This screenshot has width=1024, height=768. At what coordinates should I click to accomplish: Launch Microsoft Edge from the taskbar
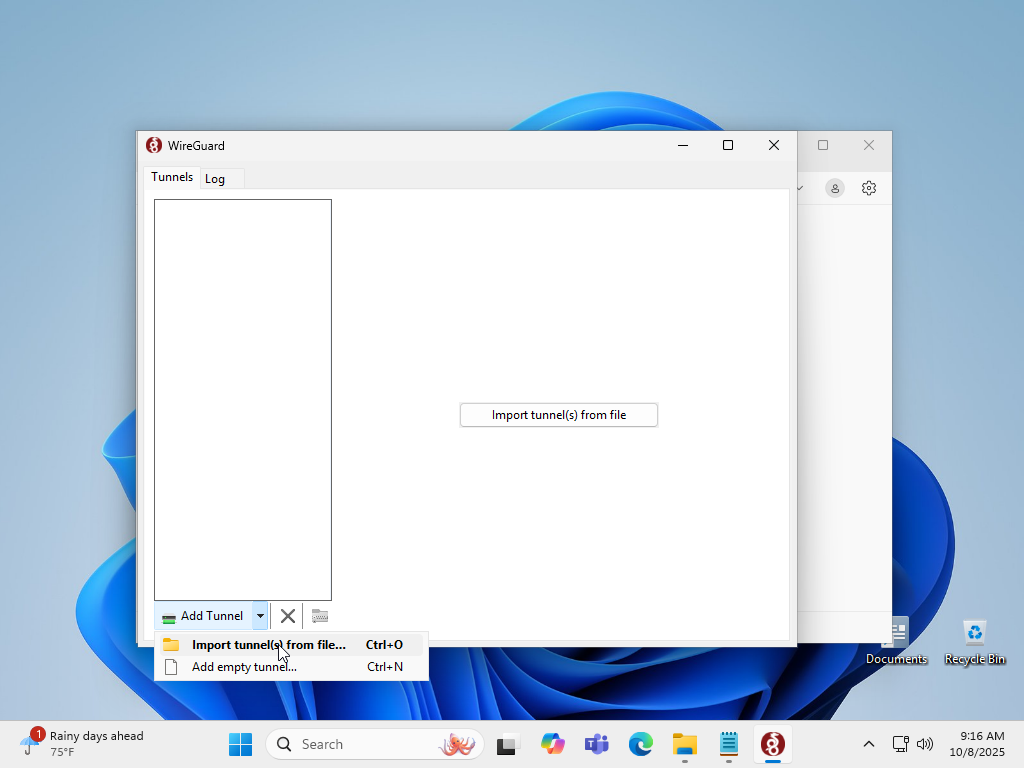tap(641, 744)
